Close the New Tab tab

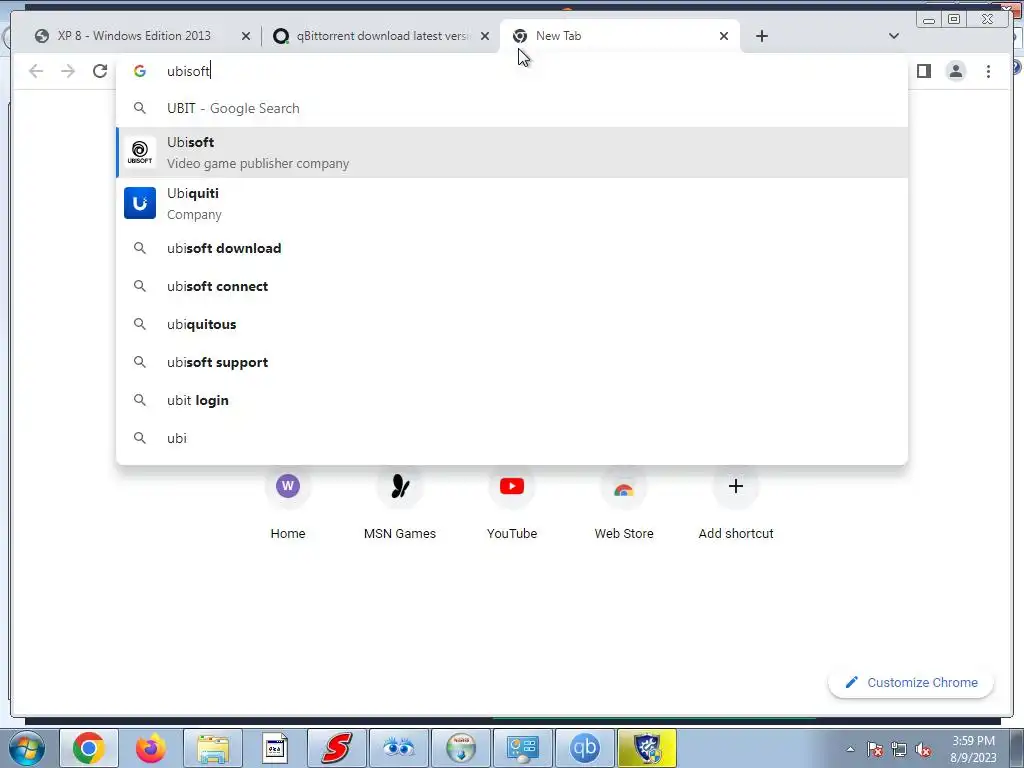pos(724,36)
